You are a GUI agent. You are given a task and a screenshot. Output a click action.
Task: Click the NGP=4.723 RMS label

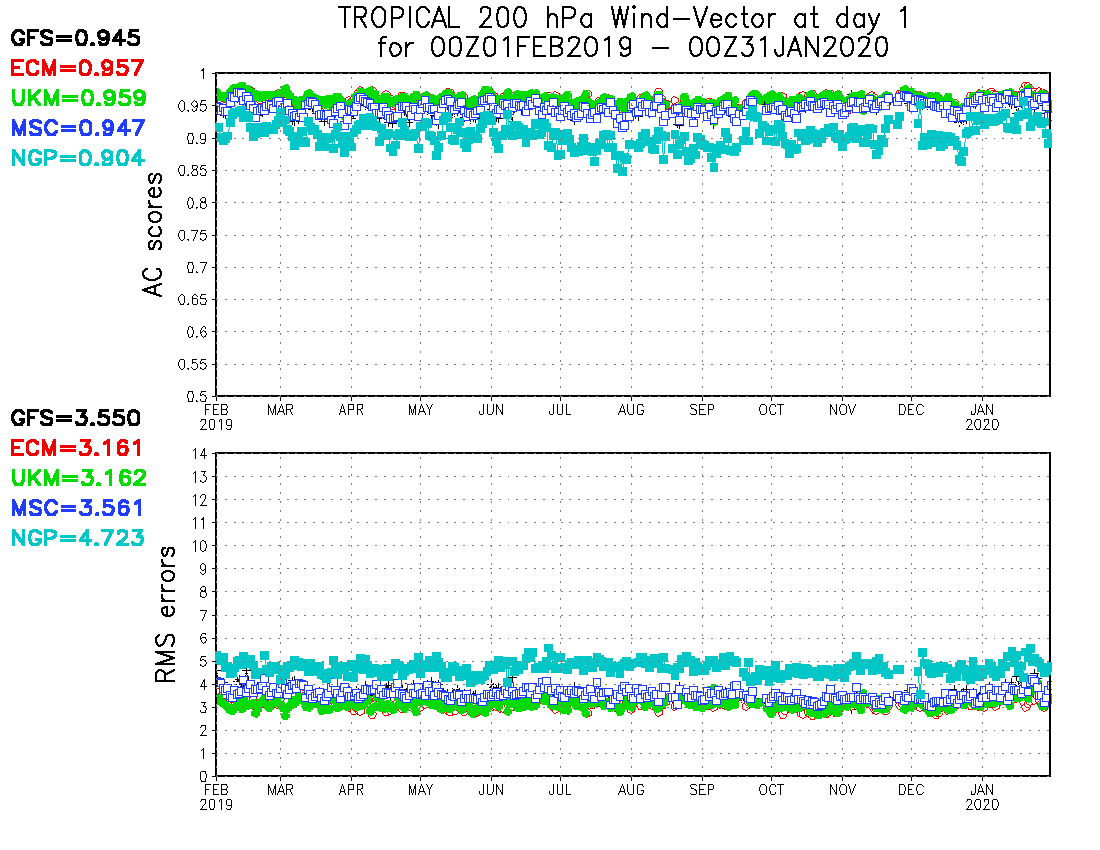[x=78, y=538]
